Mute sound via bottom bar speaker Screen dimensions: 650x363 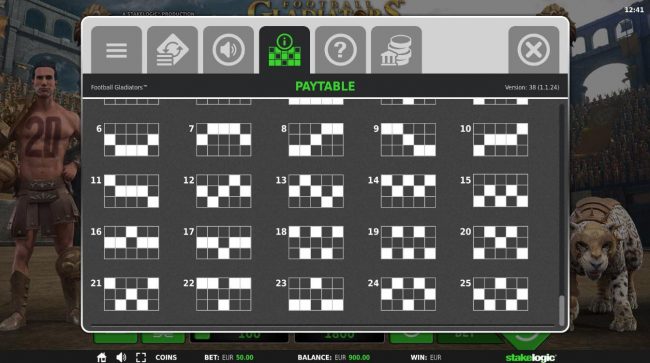click(x=121, y=357)
